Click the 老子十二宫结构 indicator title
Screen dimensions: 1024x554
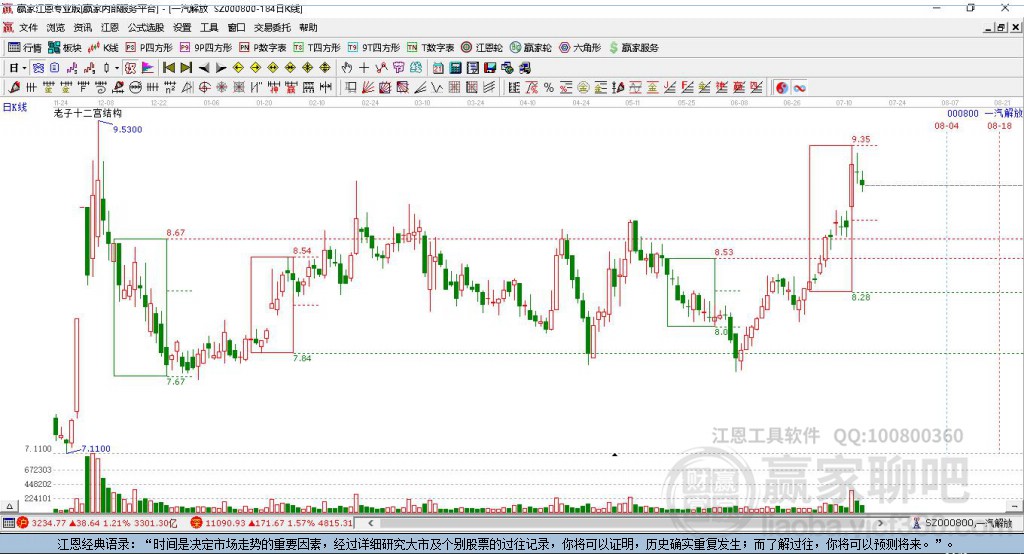88,113
